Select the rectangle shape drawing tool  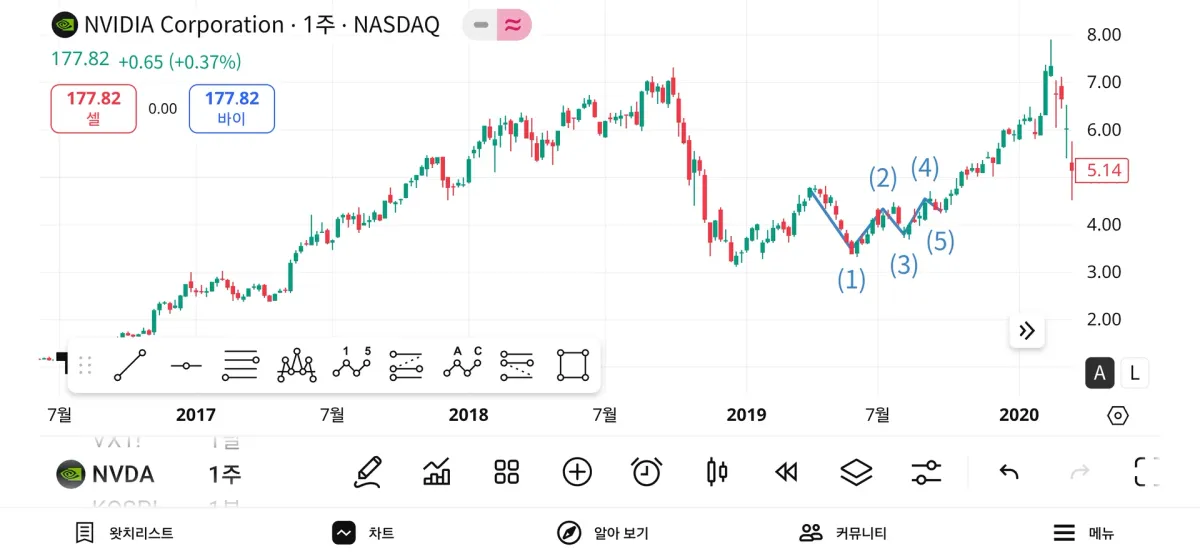point(573,366)
